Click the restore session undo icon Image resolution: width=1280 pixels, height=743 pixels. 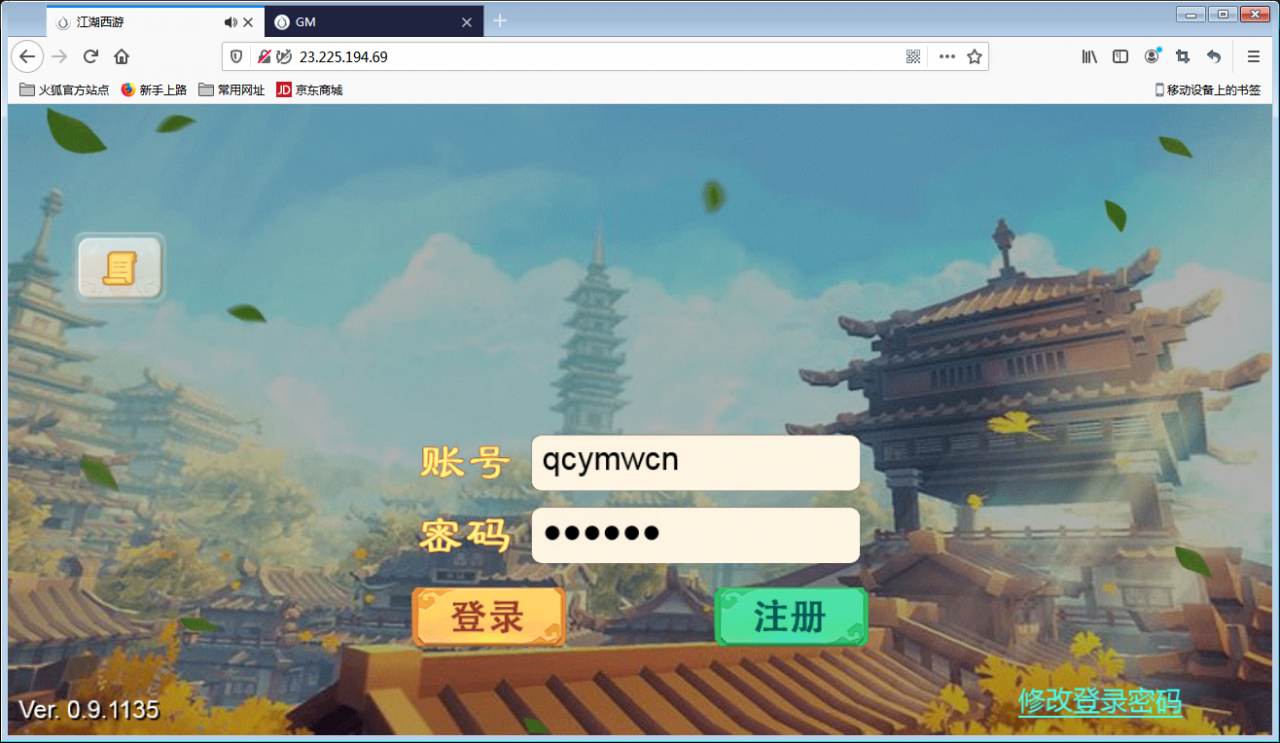pos(1213,57)
